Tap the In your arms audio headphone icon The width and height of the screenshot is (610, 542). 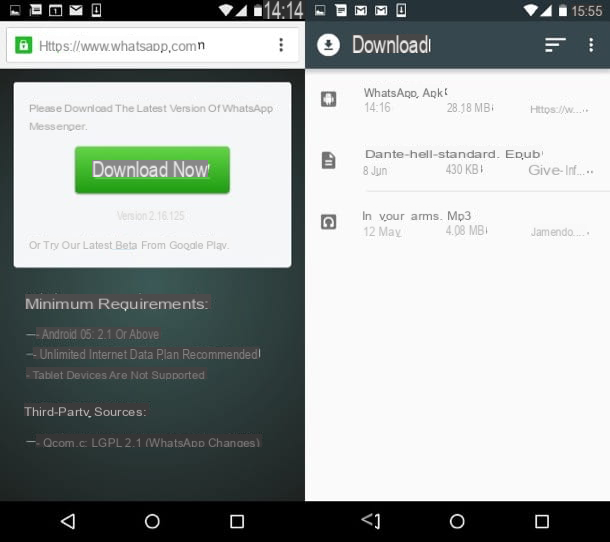coord(328,222)
